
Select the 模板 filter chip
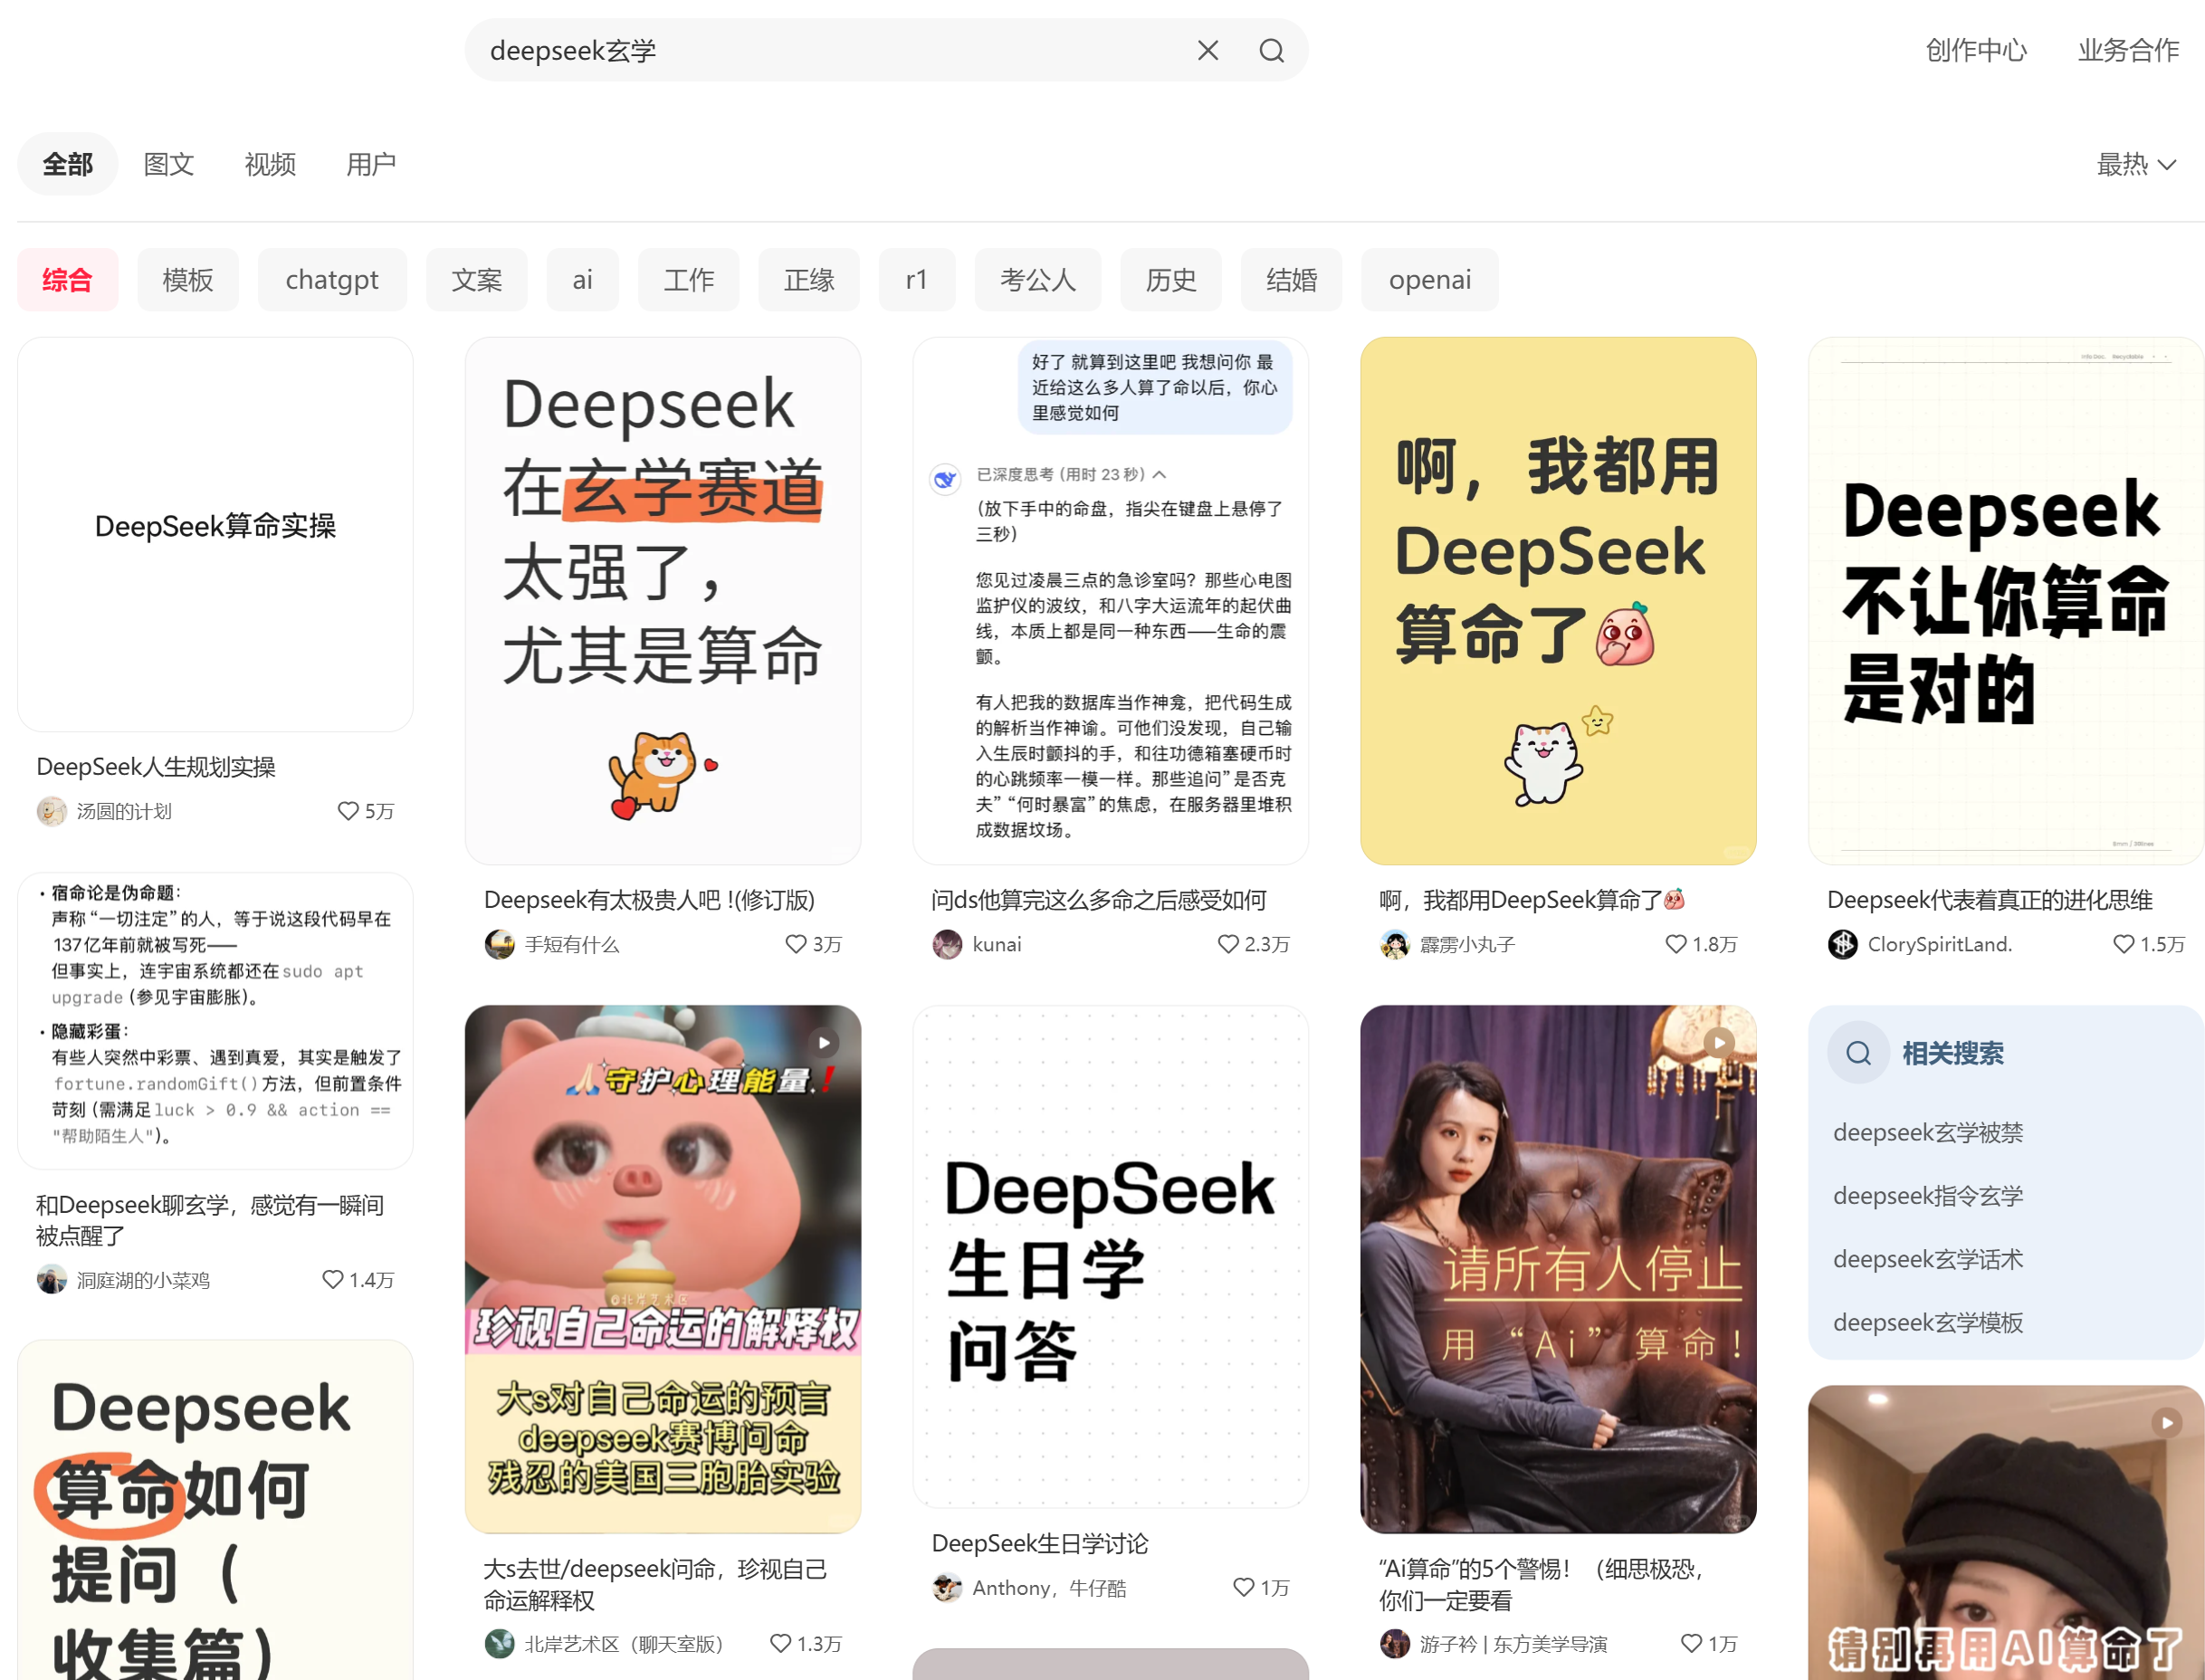click(x=188, y=280)
